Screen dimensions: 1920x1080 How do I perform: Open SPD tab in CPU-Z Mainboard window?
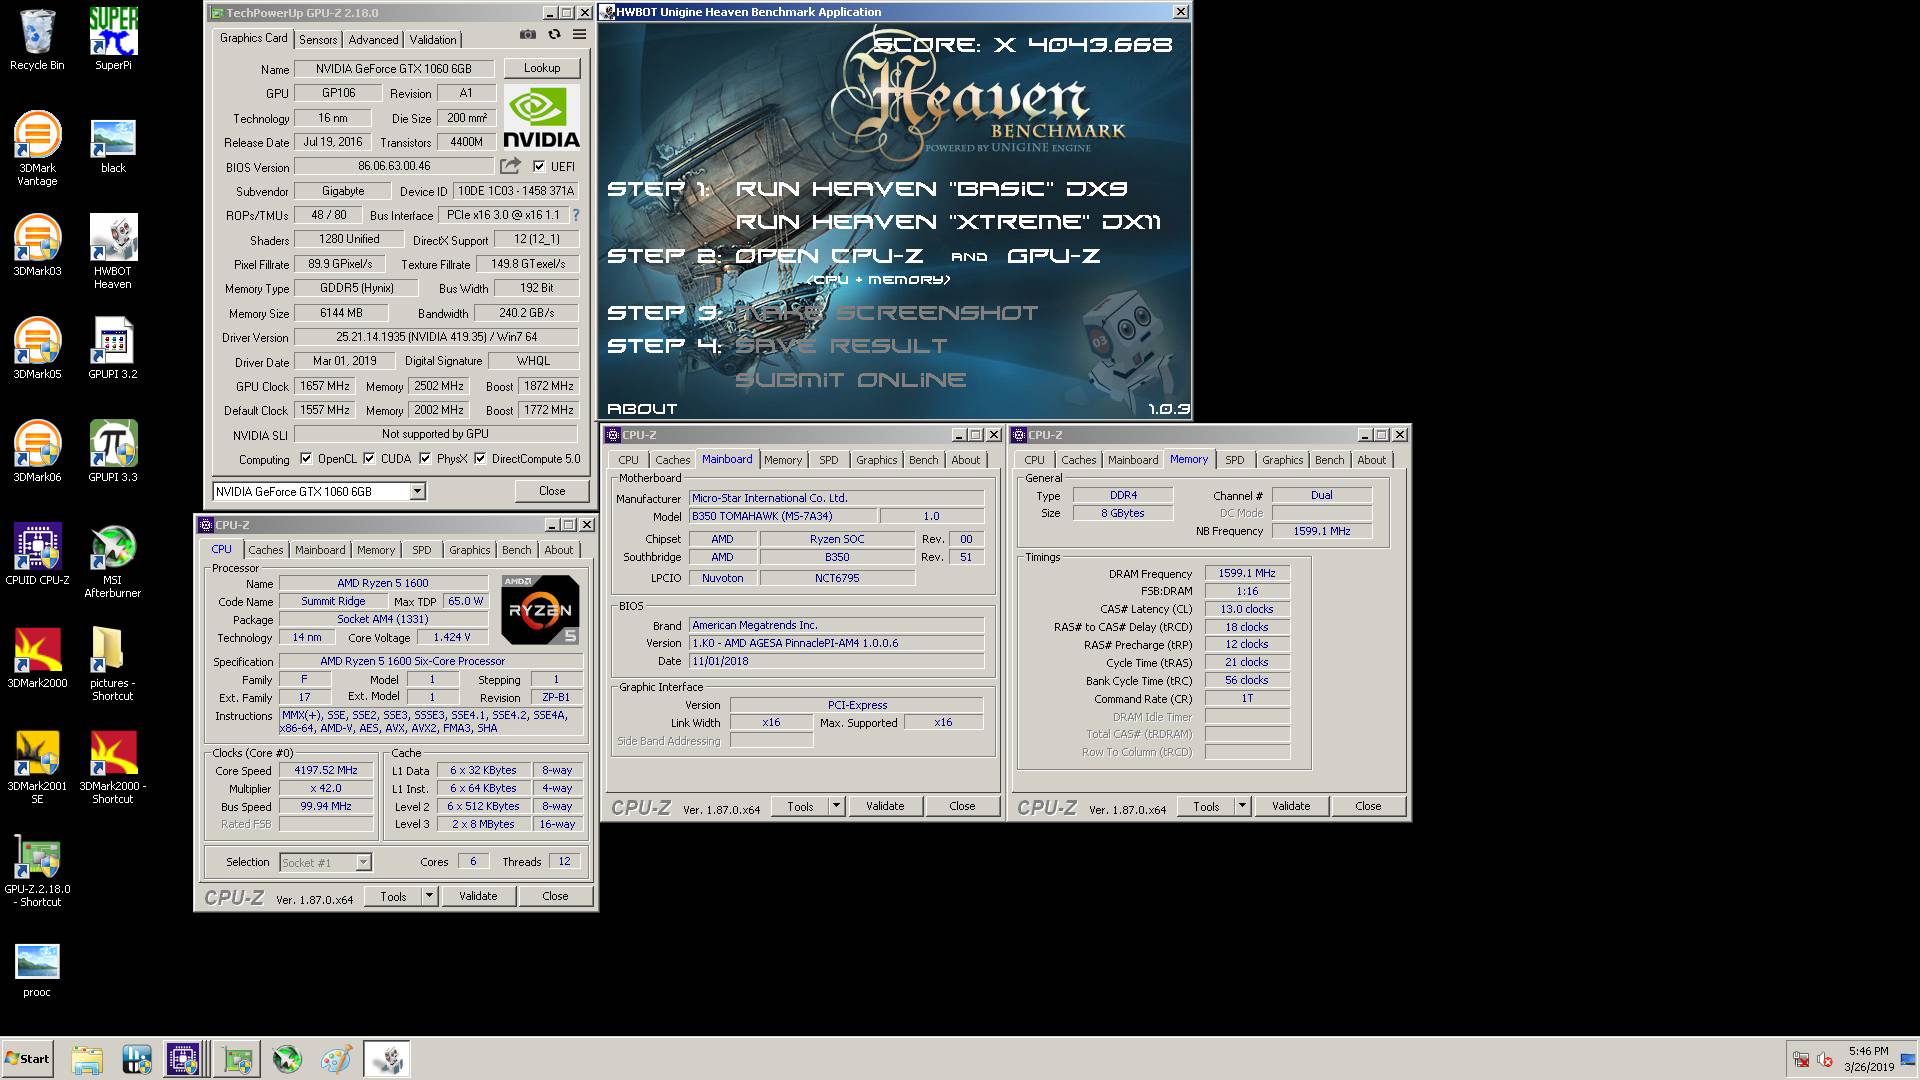tap(829, 460)
